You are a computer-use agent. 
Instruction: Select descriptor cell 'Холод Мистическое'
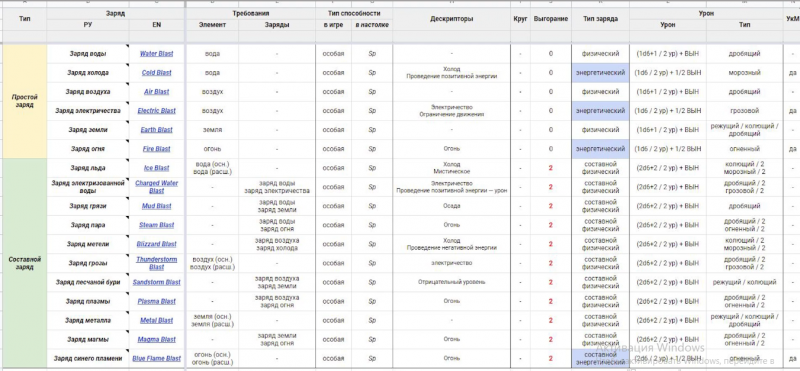pos(452,168)
